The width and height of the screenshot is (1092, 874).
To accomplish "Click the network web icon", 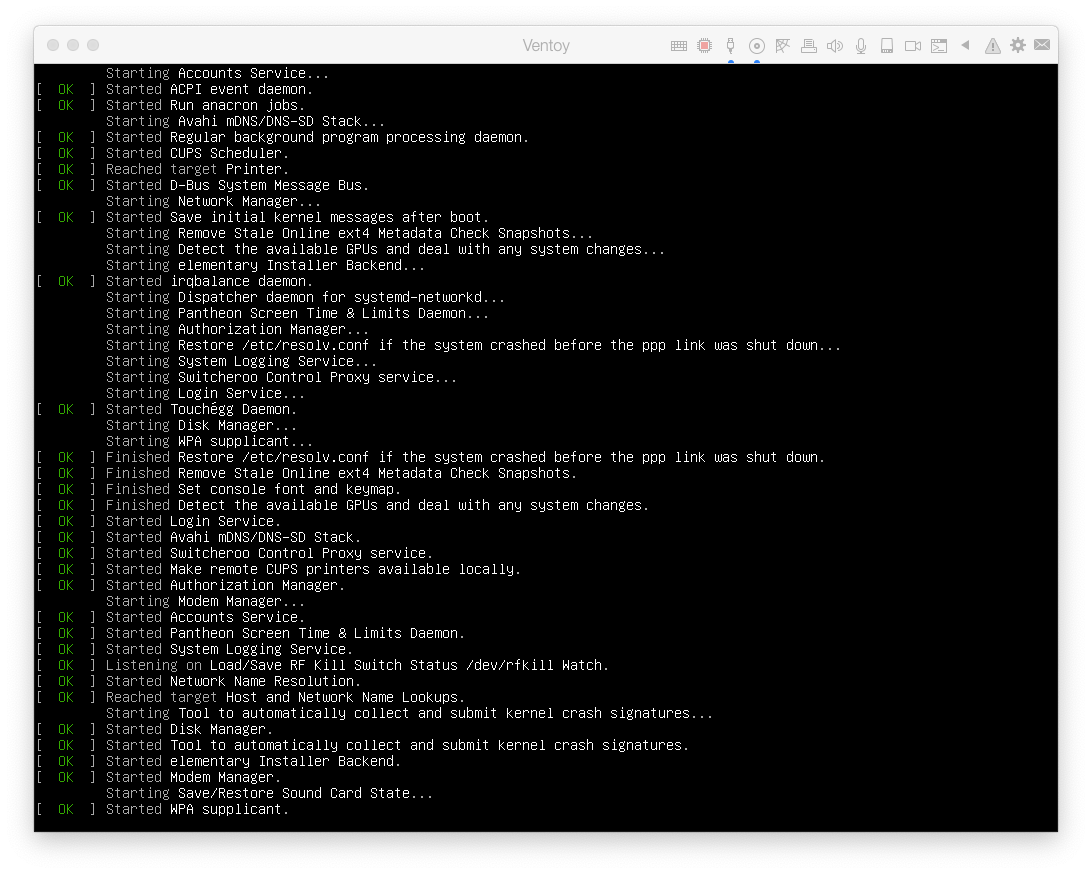I will (783, 46).
